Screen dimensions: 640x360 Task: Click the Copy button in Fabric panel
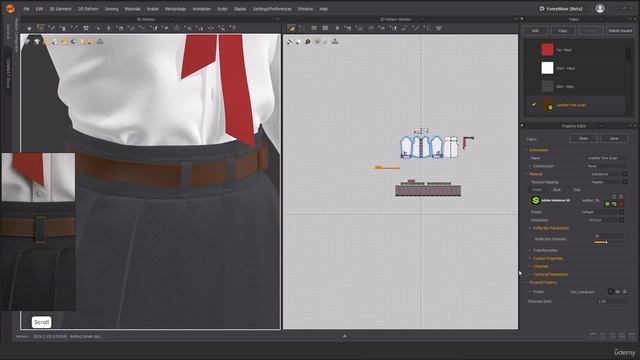(563, 31)
